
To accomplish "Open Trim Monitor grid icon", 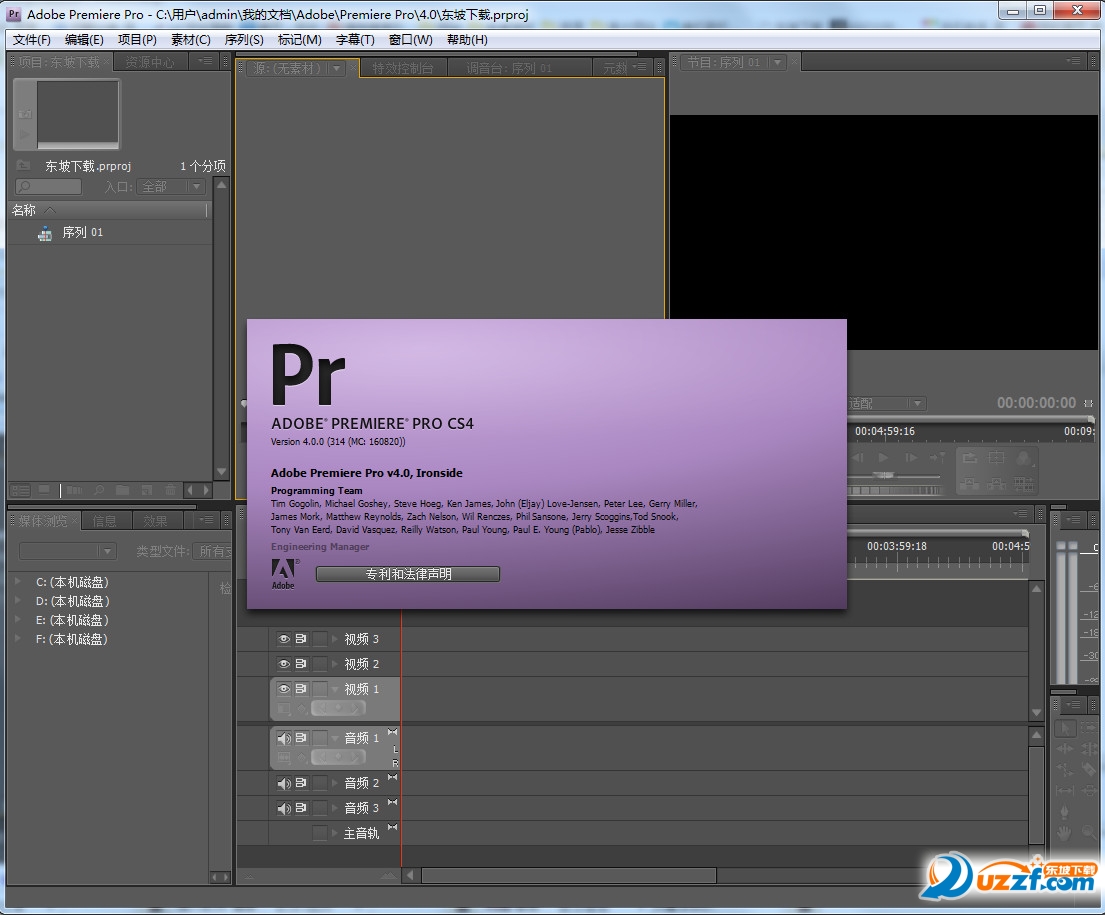I will 1023,484.
